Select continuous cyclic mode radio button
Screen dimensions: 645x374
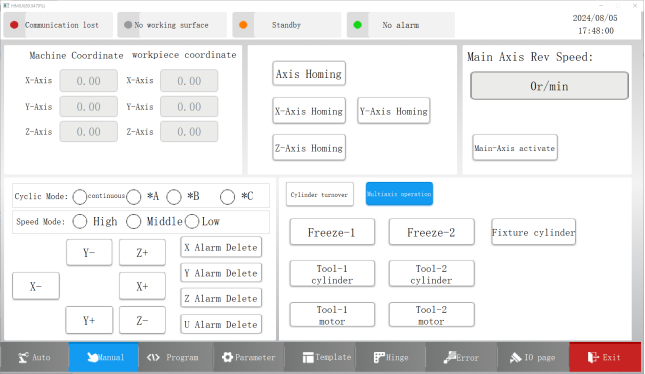coord(79,197)
